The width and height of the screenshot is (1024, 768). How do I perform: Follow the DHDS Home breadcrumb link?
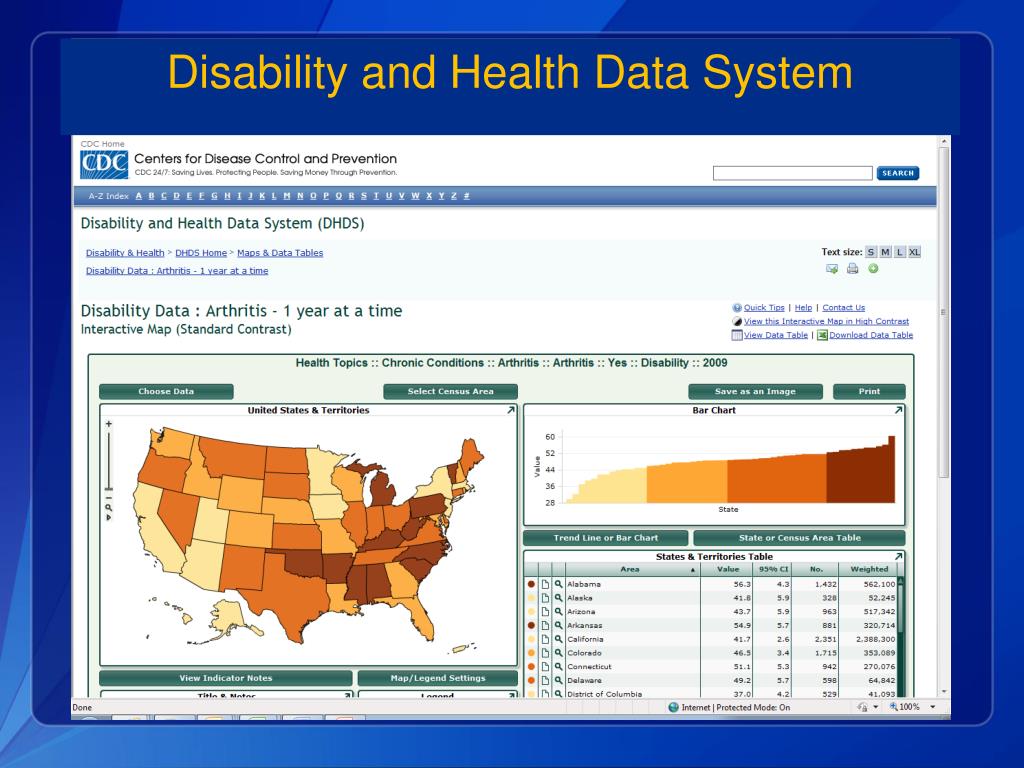(x=201, y=253)
